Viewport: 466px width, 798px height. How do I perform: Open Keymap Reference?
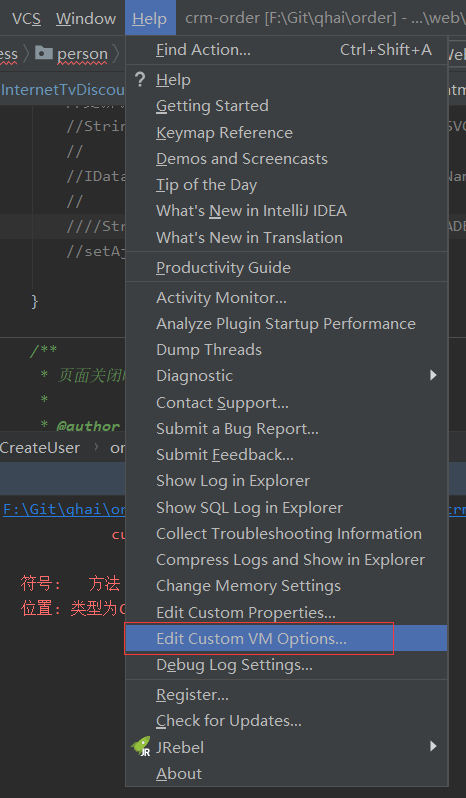286,133
